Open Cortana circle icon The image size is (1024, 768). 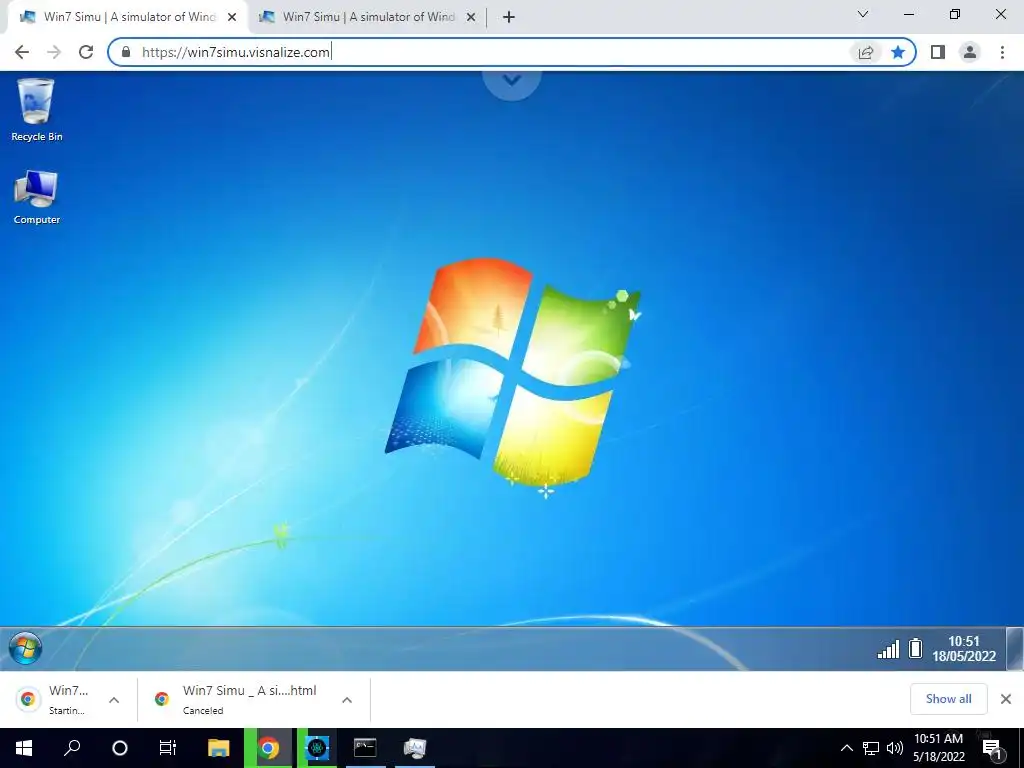[120, 748]
